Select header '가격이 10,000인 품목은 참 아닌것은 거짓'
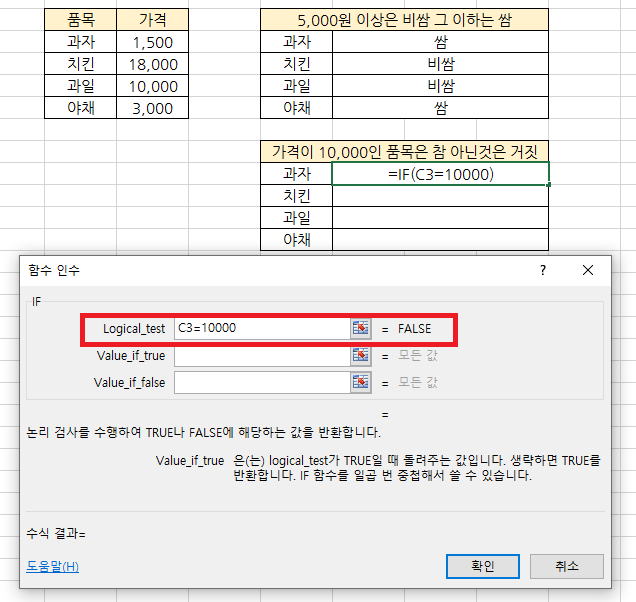 coord(404,152)
